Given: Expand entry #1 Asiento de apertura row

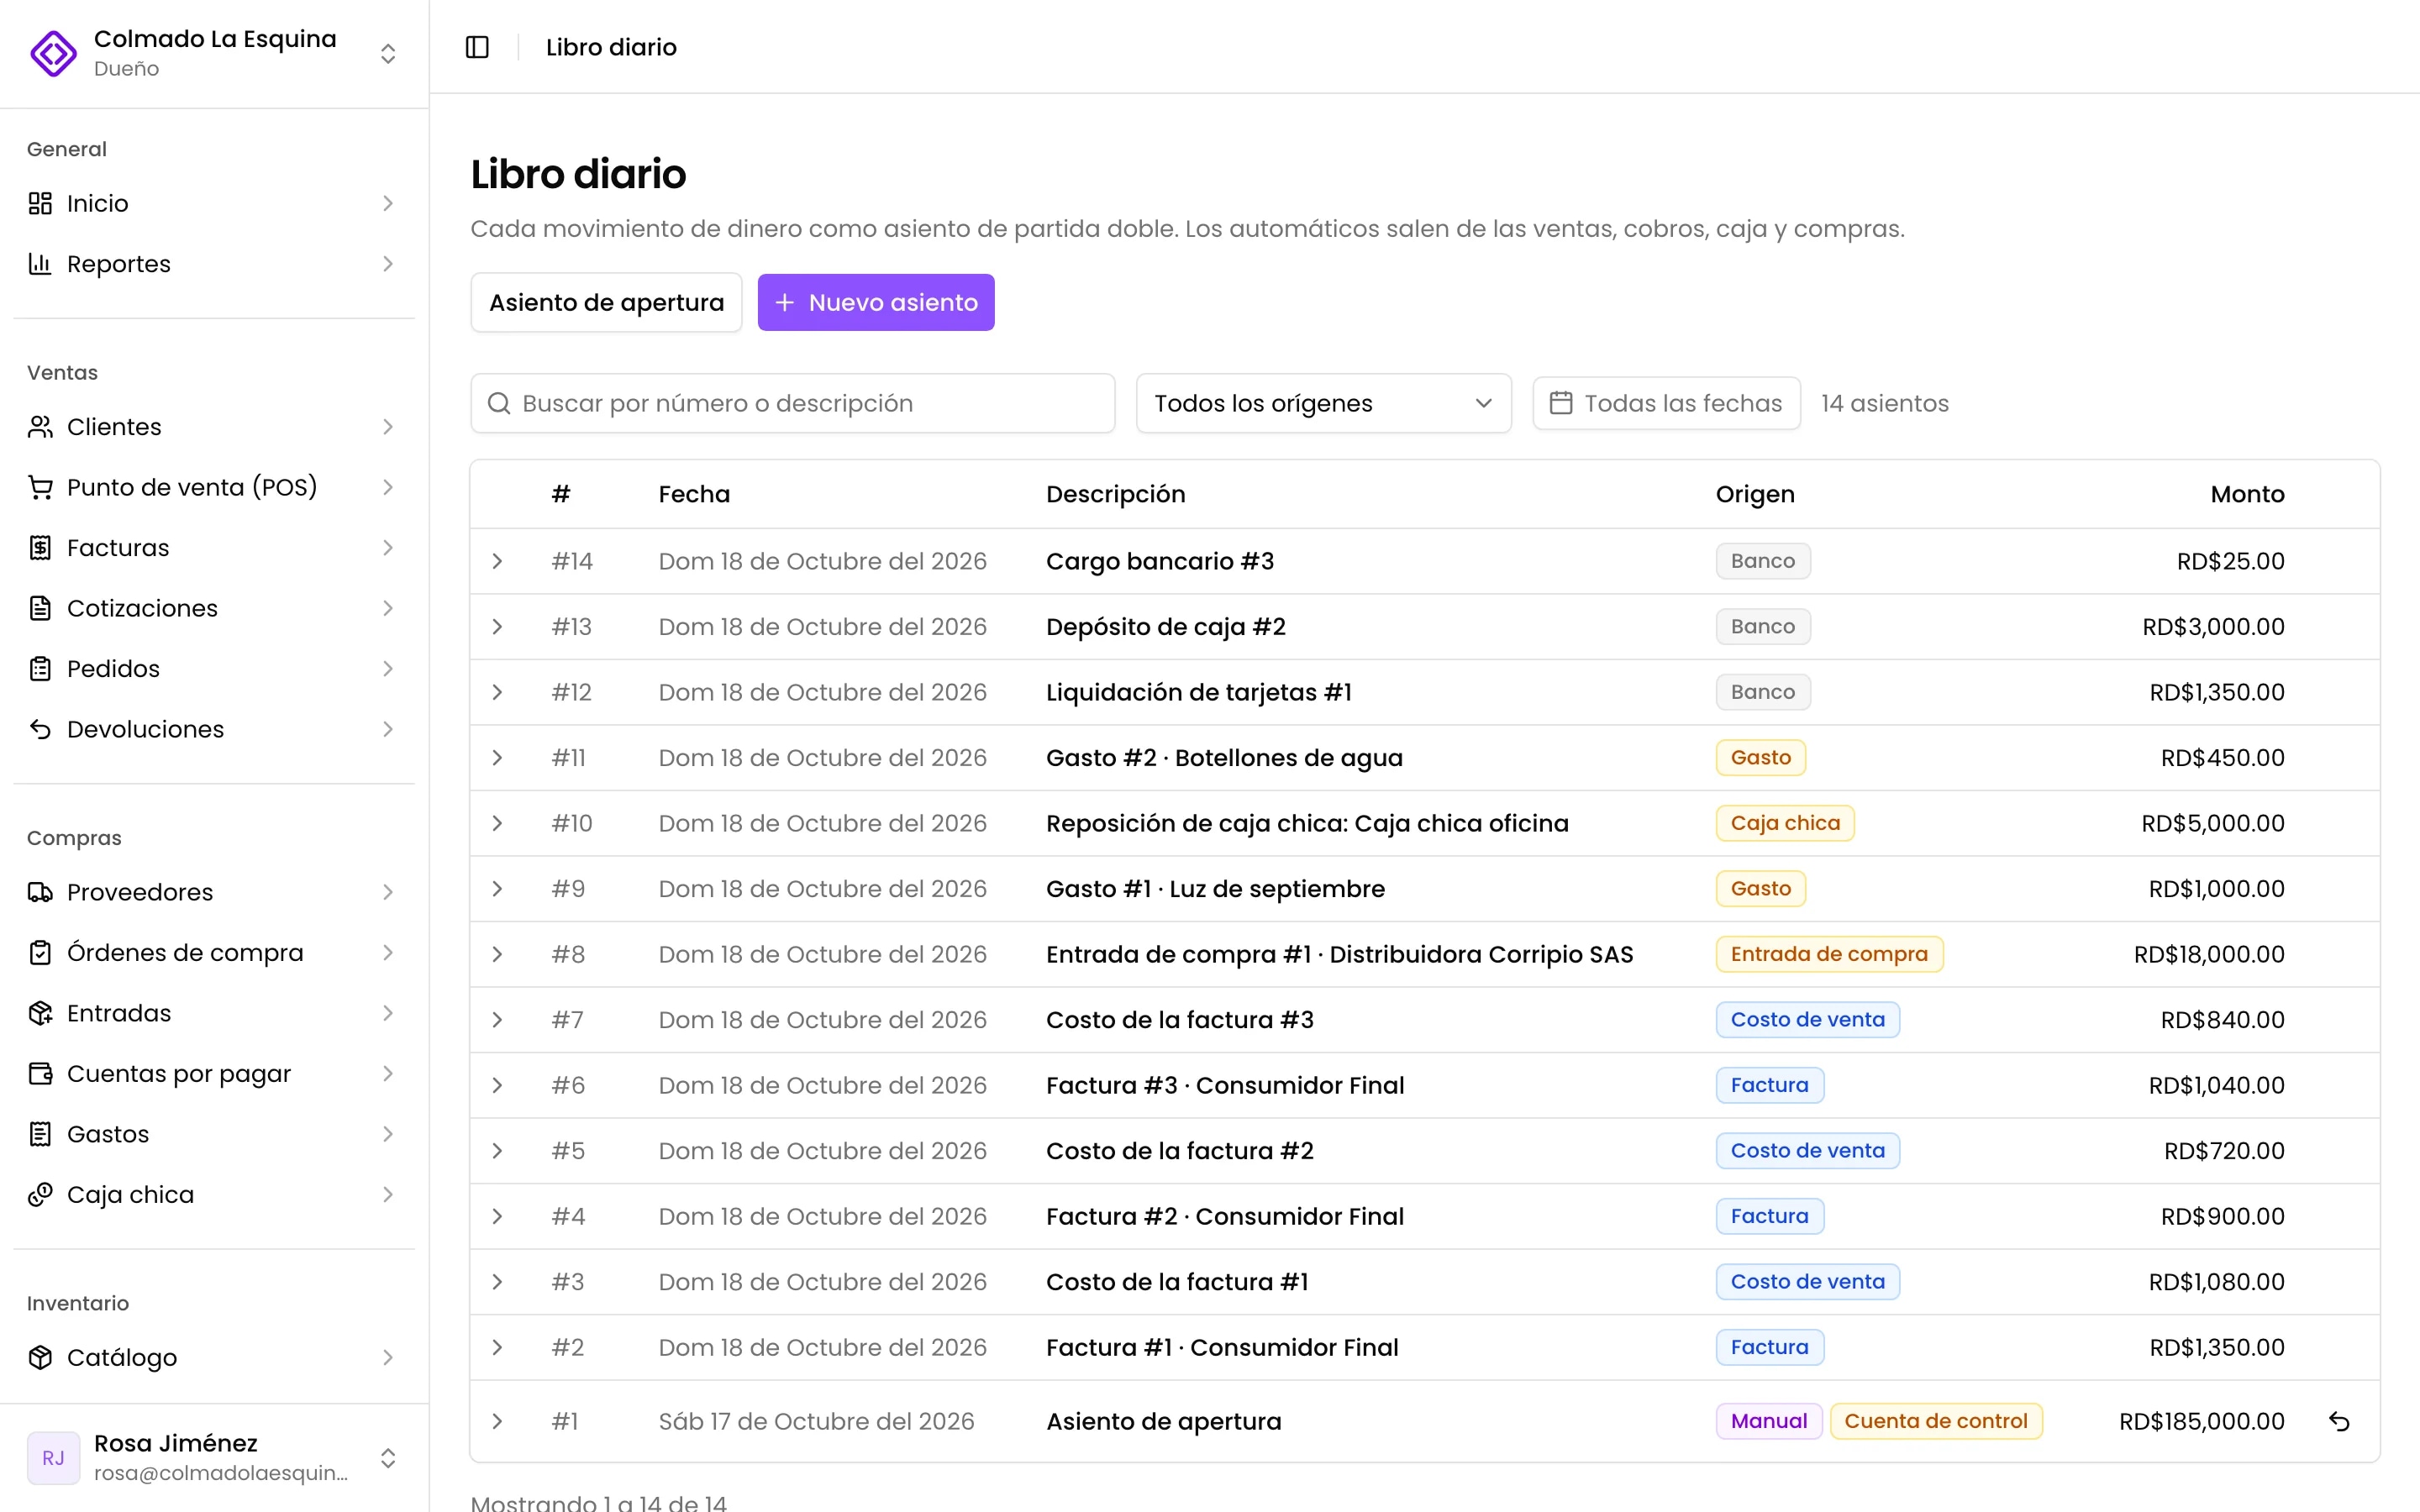Looking at the screenshot, I should (497, 1421).
